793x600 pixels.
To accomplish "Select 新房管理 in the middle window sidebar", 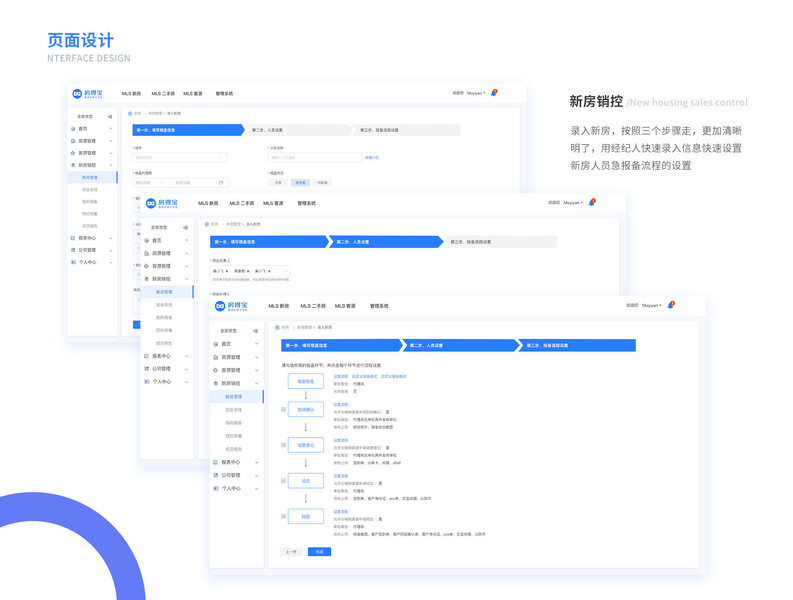I will pos(167,292).
